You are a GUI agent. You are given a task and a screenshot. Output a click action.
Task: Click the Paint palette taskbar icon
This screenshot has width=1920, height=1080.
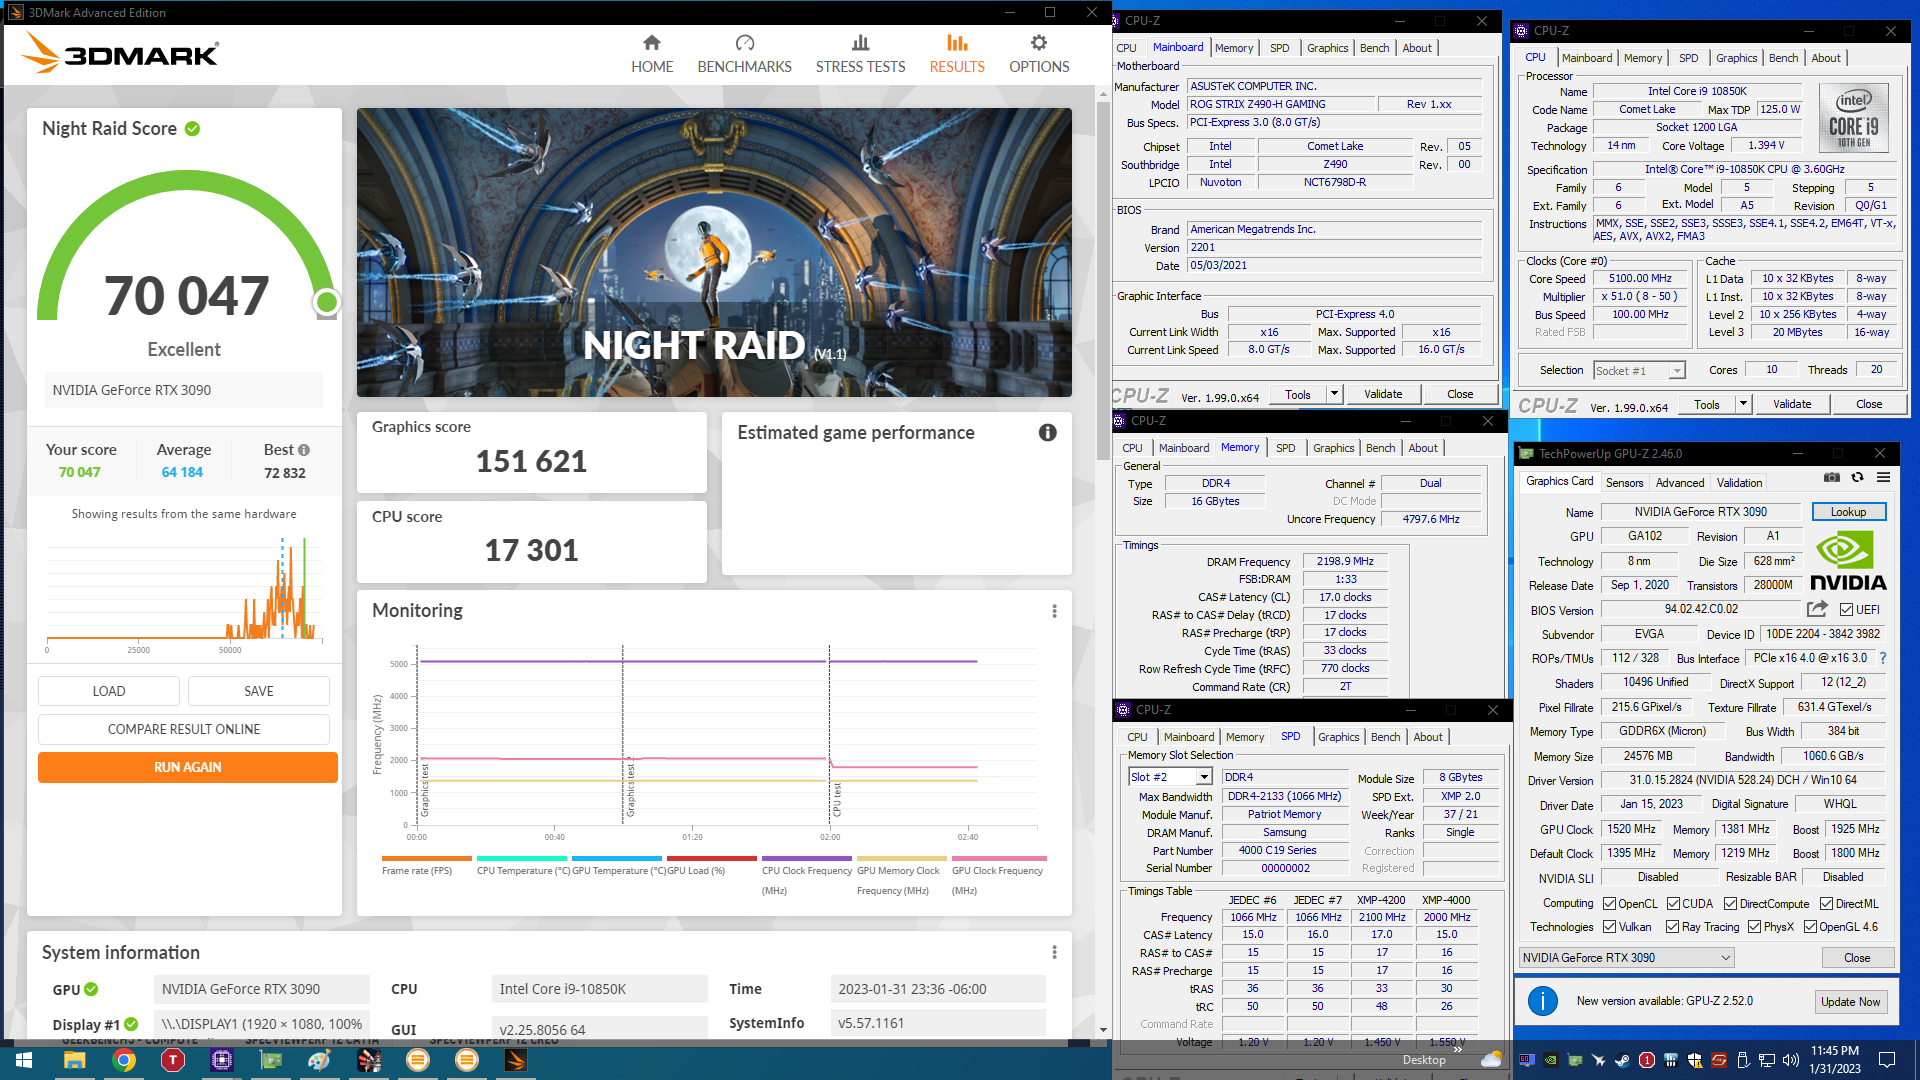pyautogui.click(x=320, y=1060)
